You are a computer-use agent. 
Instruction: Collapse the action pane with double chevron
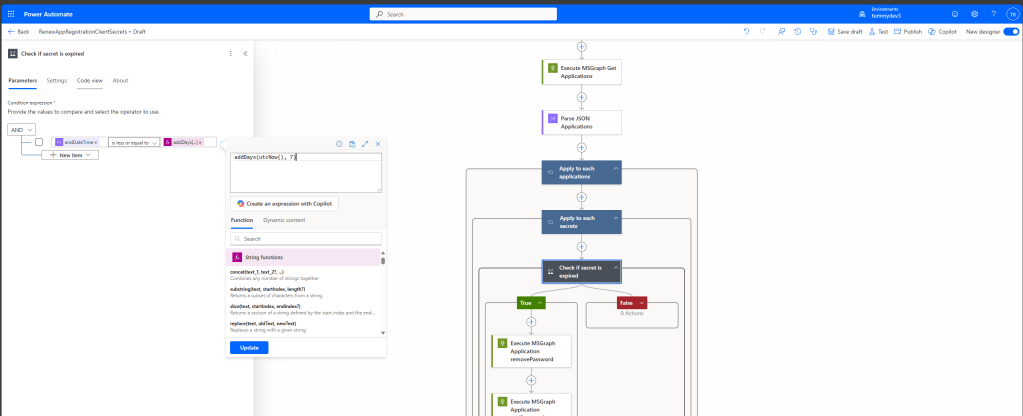pos(245,53)
